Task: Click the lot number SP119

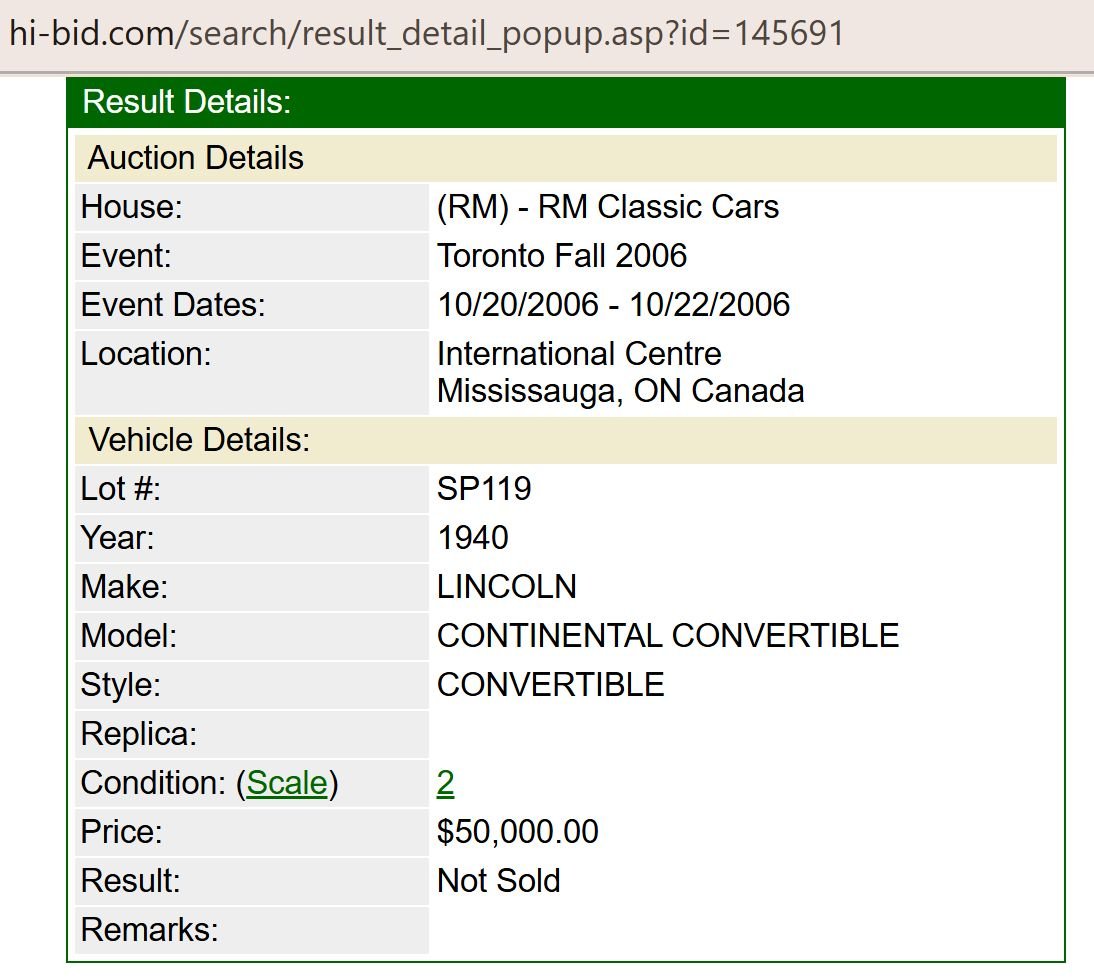Action: [x=484, y=489]
